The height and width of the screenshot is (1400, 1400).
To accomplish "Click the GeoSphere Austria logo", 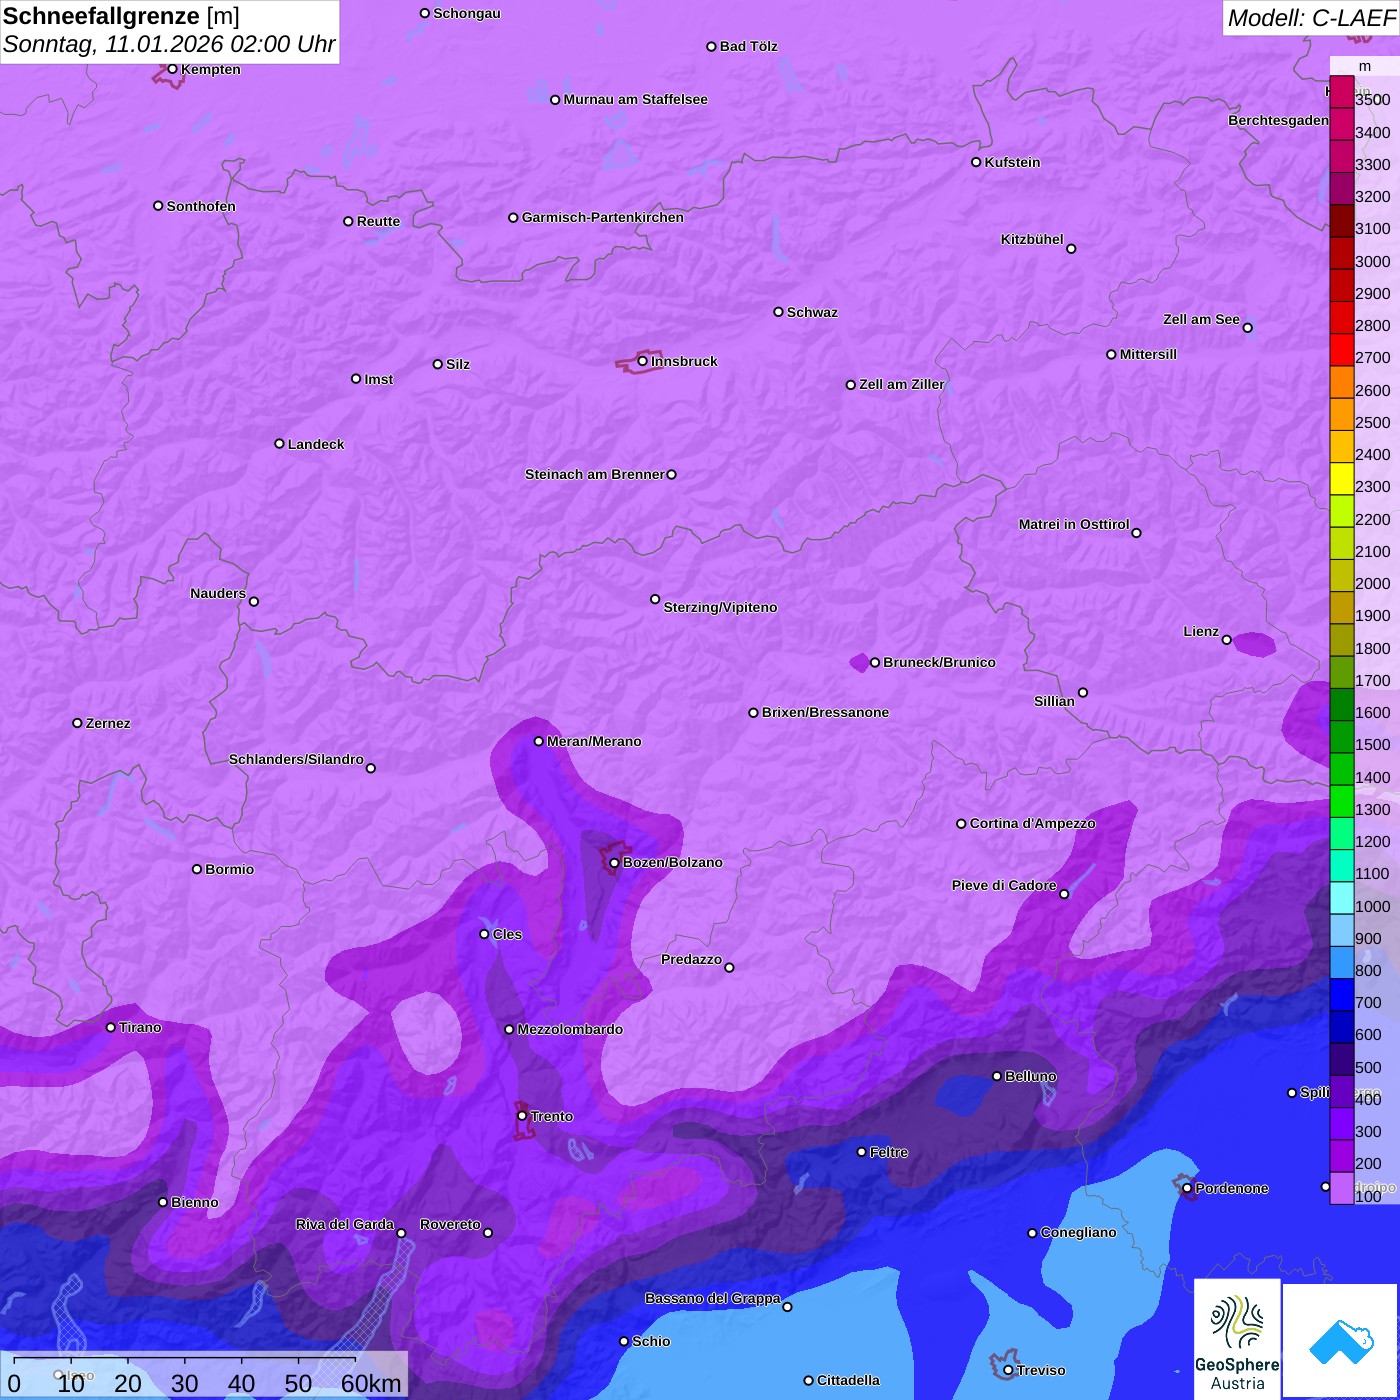I will point(1237,1339).
